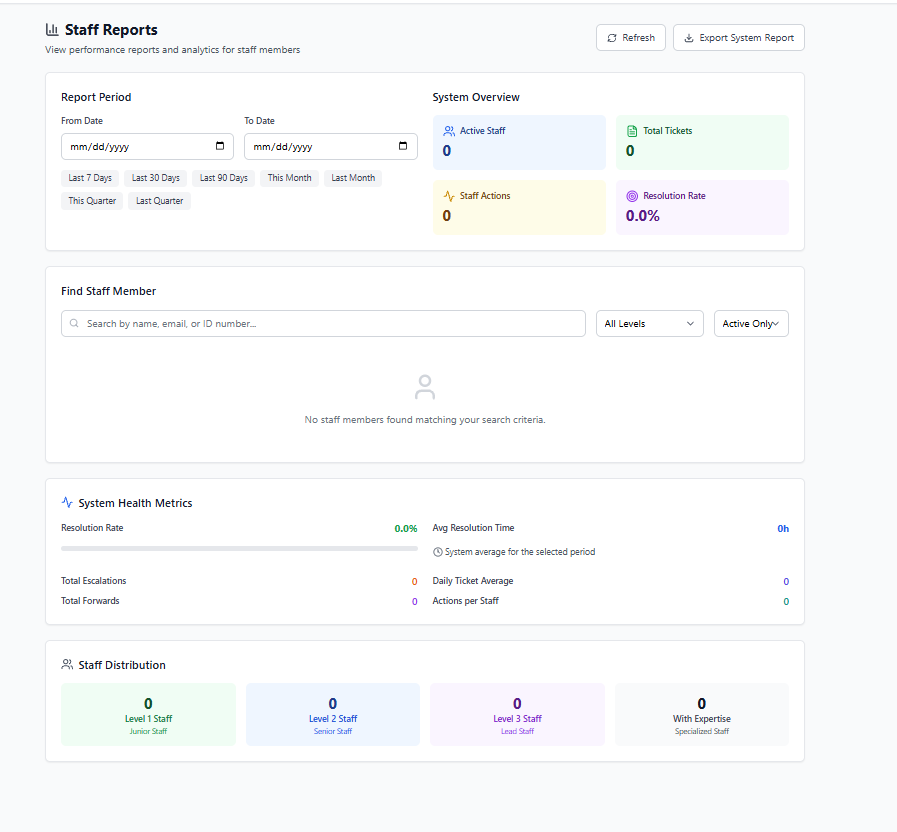The height and width of the screenshot is (832, 897).
Task: Select the Last 90 Days preset
Action: point(224,178)
